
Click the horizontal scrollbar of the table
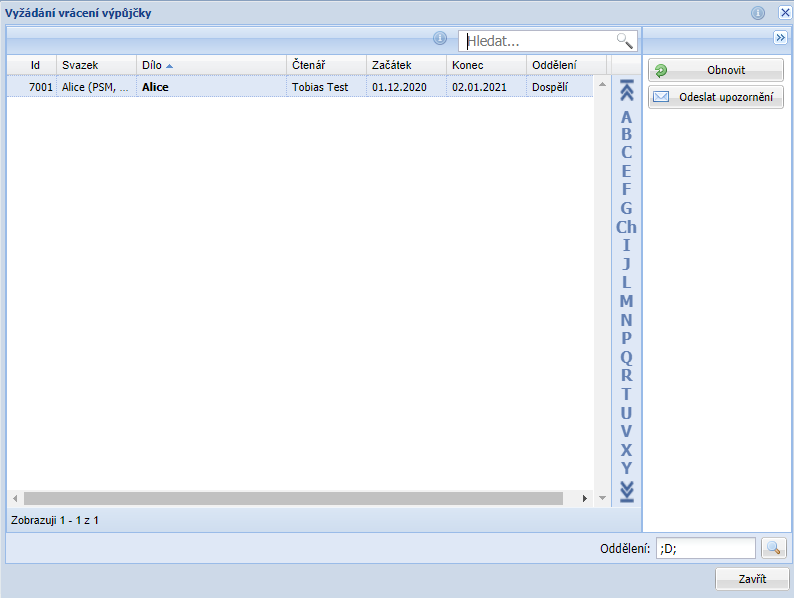coord(300,498)
